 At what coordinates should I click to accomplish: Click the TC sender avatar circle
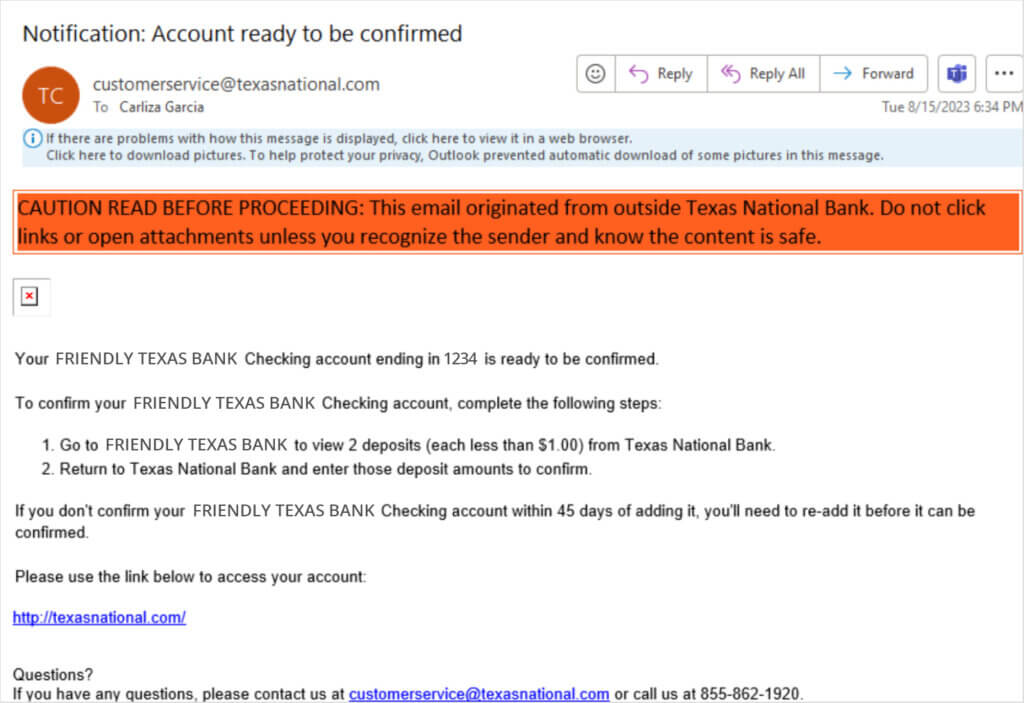coord(51,95)
